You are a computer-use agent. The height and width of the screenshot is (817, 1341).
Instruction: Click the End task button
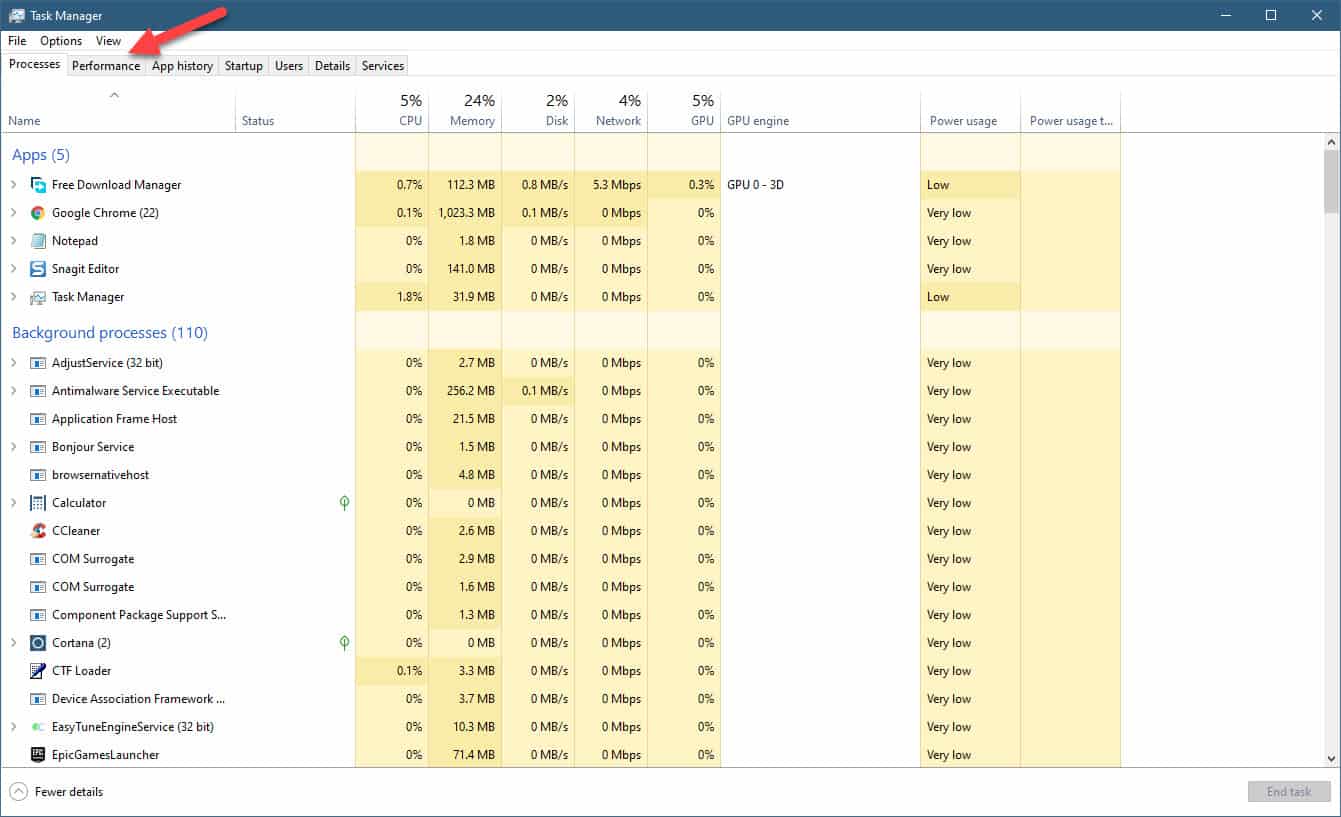1289,792
